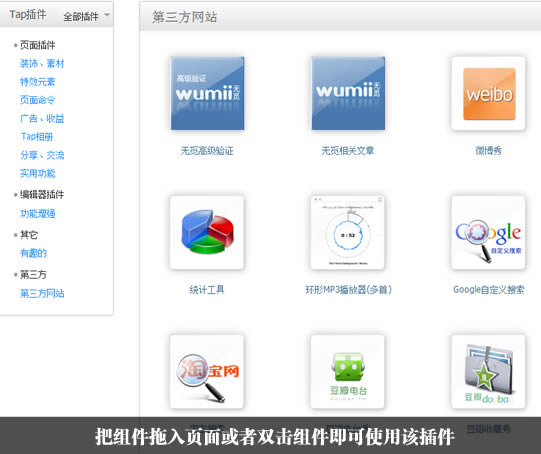Click the 有趣的 link under 其它
Screen dimensions: 541x454
[33, 253]
